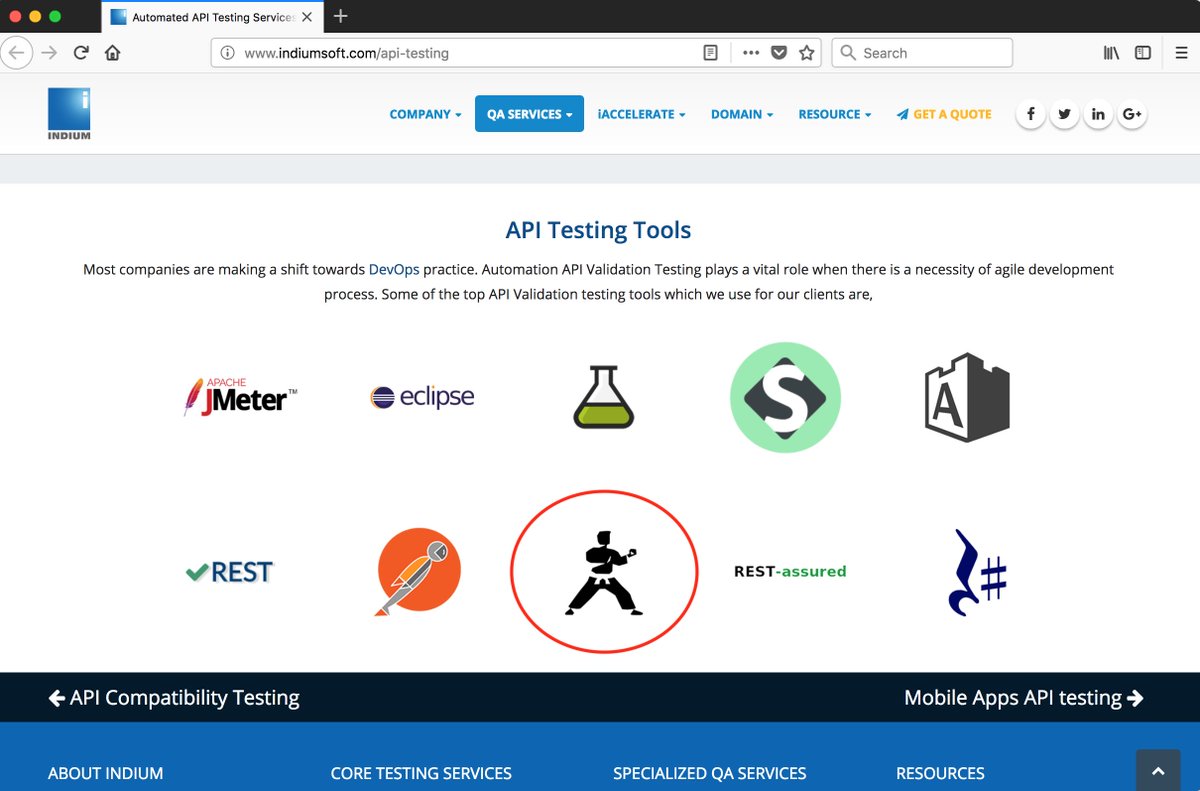Click the Apache JMeter logo
Image resolution: width=1200 pixels, height=791 pixels.
tap(240, 397)
